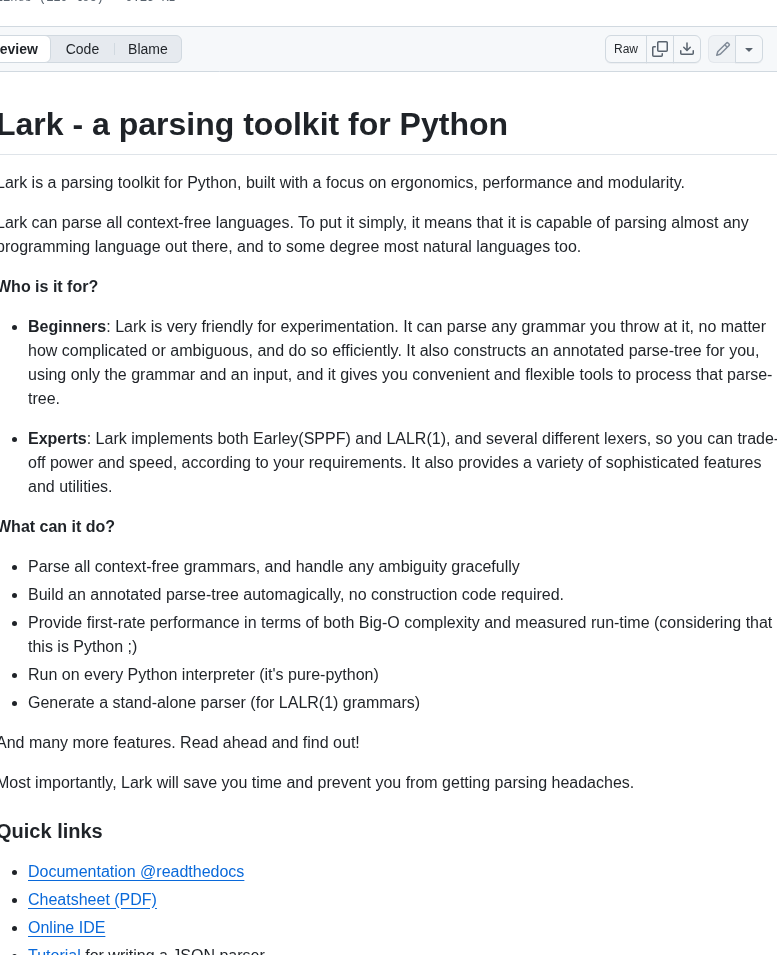The image size is (777, 955).
Task: Open the Online IDE link
Action: (66, 927)
